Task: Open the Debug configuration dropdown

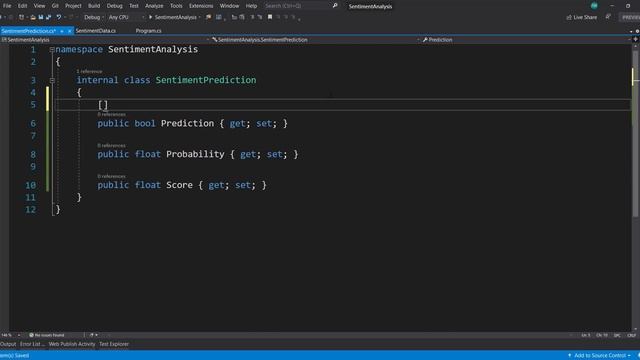Action: (94, 17)
